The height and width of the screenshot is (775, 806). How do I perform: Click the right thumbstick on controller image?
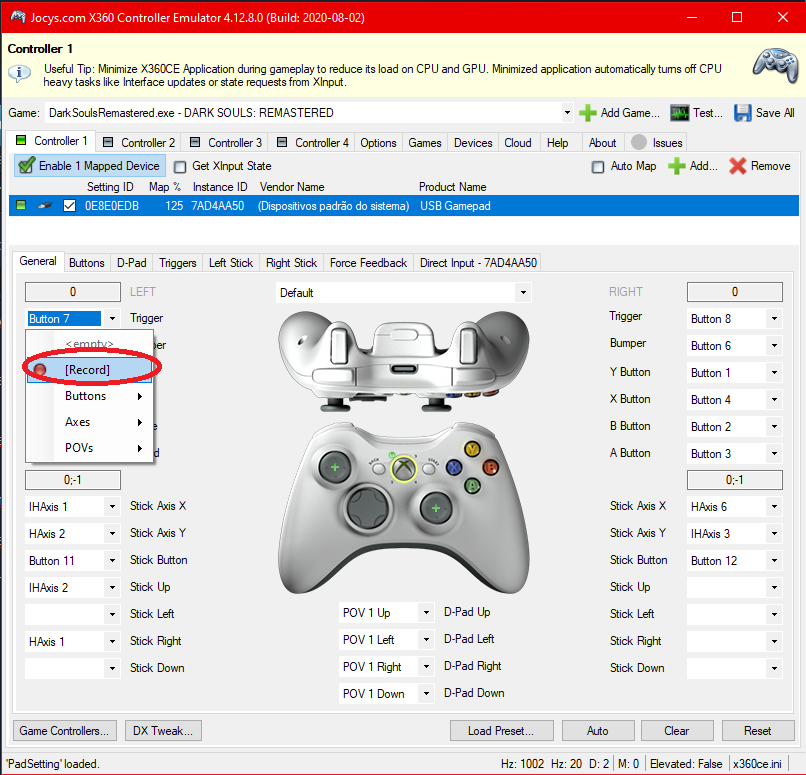point(436,508)
